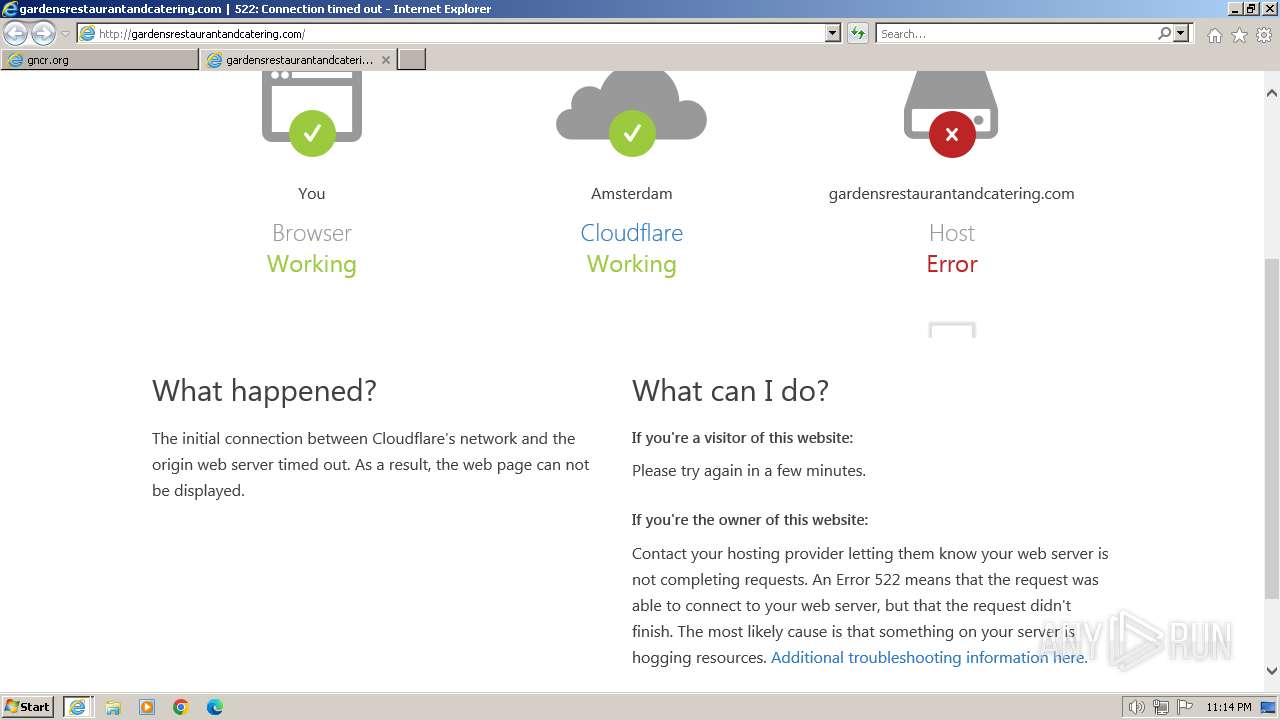Open the network tray icon
The height and width of the screenshot is (720, 1280).
click(x=1161, y=707)
